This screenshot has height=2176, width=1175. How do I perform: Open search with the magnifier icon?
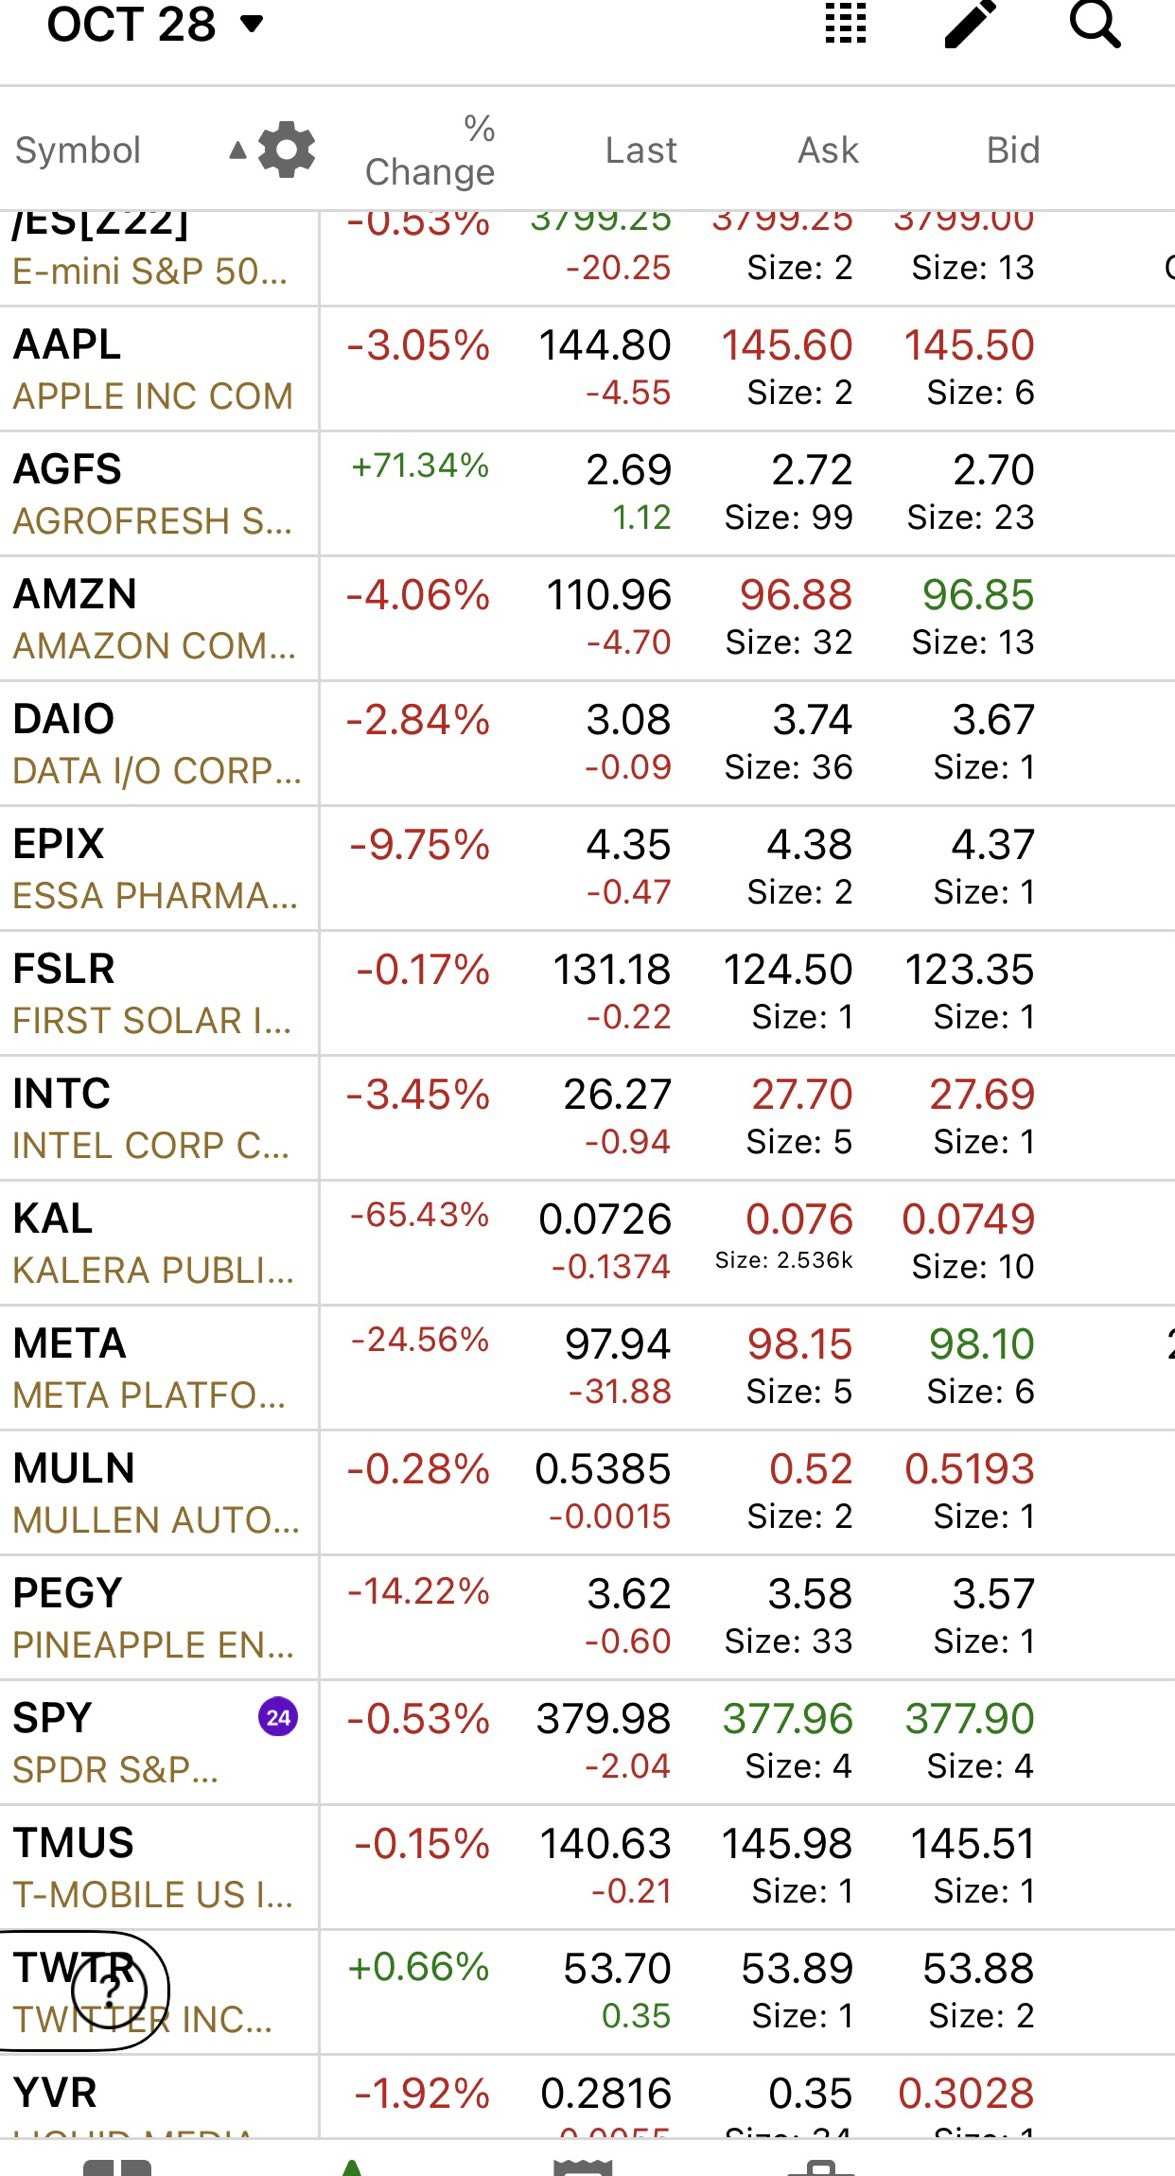pyautogui.click(x=1095, y=24)
